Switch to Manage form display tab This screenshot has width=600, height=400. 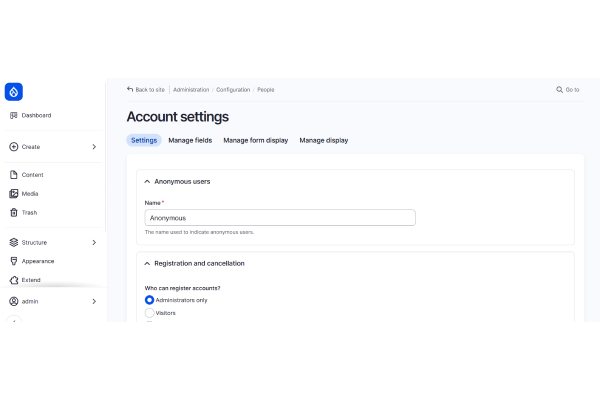[255, 140]
